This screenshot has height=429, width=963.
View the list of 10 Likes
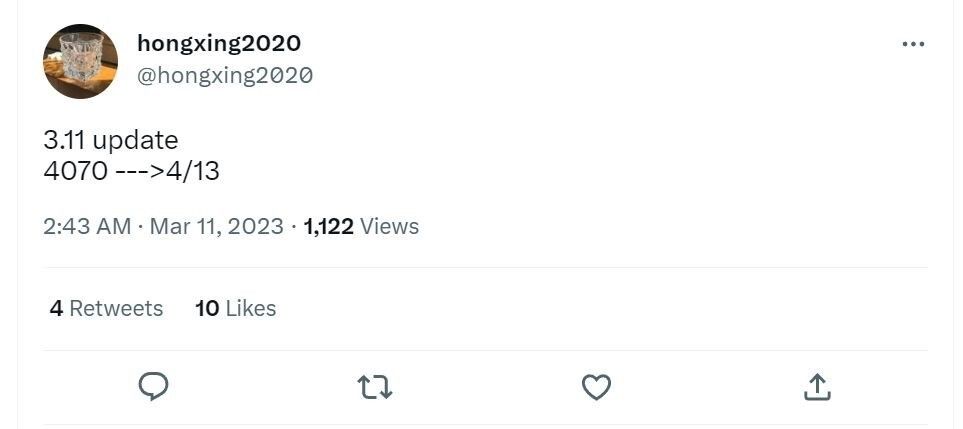click(x=235, y=308)
